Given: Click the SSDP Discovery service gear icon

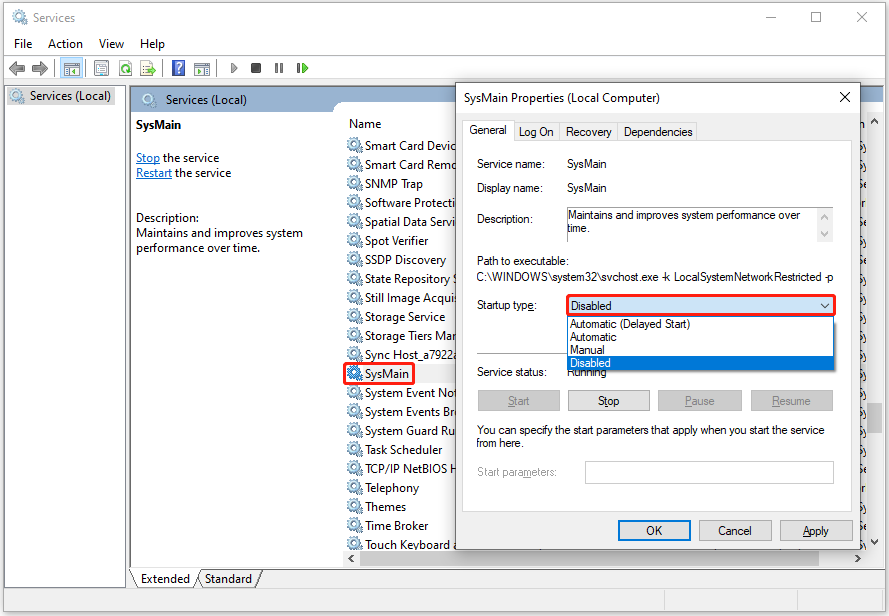Looking at the screenshot, I should coord(355,259).
